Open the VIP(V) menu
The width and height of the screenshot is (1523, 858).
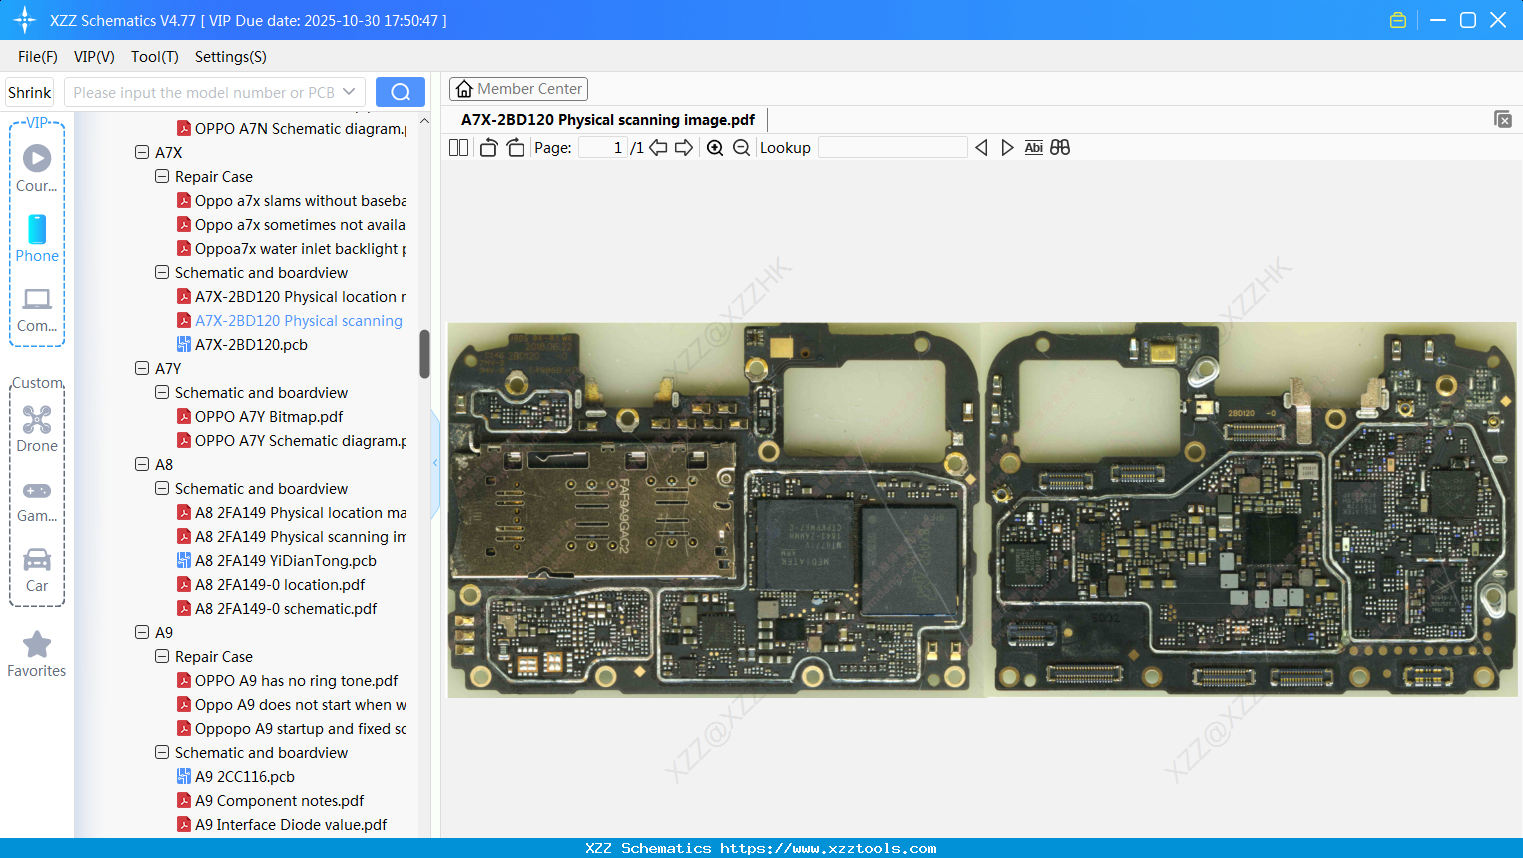93,57
